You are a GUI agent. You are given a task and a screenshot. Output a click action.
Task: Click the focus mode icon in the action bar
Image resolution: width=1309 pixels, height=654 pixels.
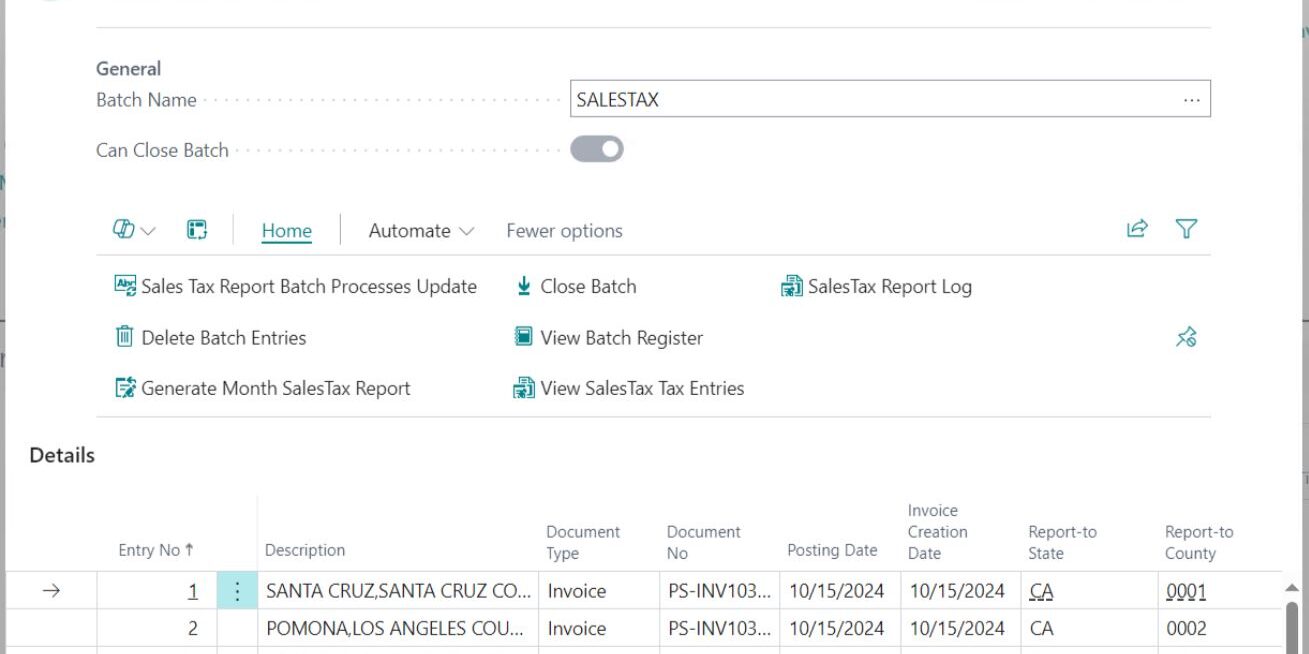pyautogui.click(x=197, y=229)
